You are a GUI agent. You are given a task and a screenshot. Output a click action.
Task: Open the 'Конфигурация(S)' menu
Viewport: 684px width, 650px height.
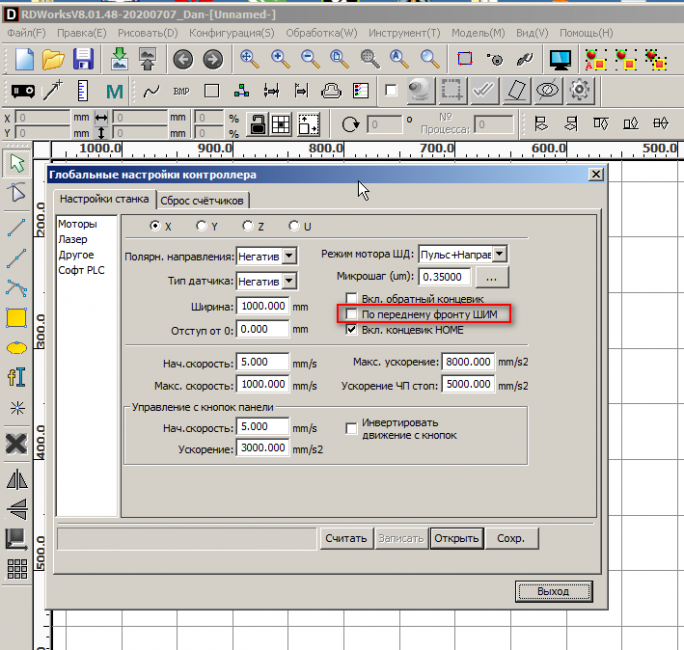[x=232, y=33]
